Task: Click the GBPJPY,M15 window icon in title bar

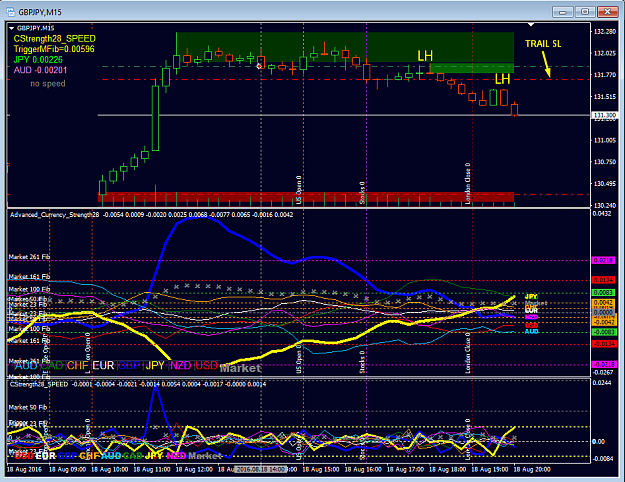Action: pyautogui.click(x=10, y=12)
